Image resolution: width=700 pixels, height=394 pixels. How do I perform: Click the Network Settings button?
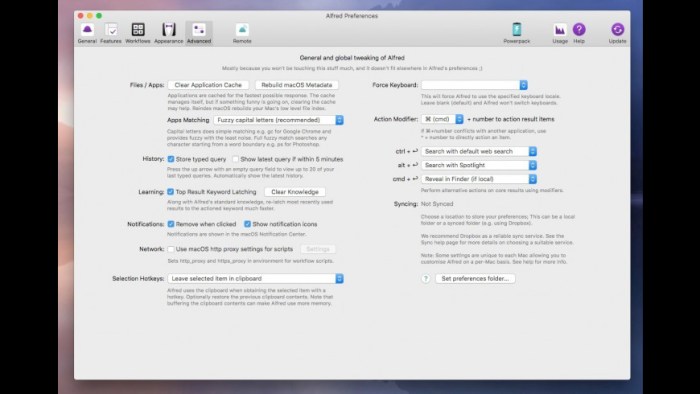318,249
